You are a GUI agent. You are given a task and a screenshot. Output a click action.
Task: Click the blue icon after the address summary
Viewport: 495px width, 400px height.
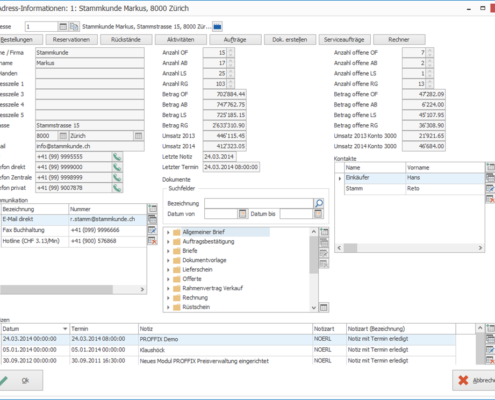click(x=217, y=26)
